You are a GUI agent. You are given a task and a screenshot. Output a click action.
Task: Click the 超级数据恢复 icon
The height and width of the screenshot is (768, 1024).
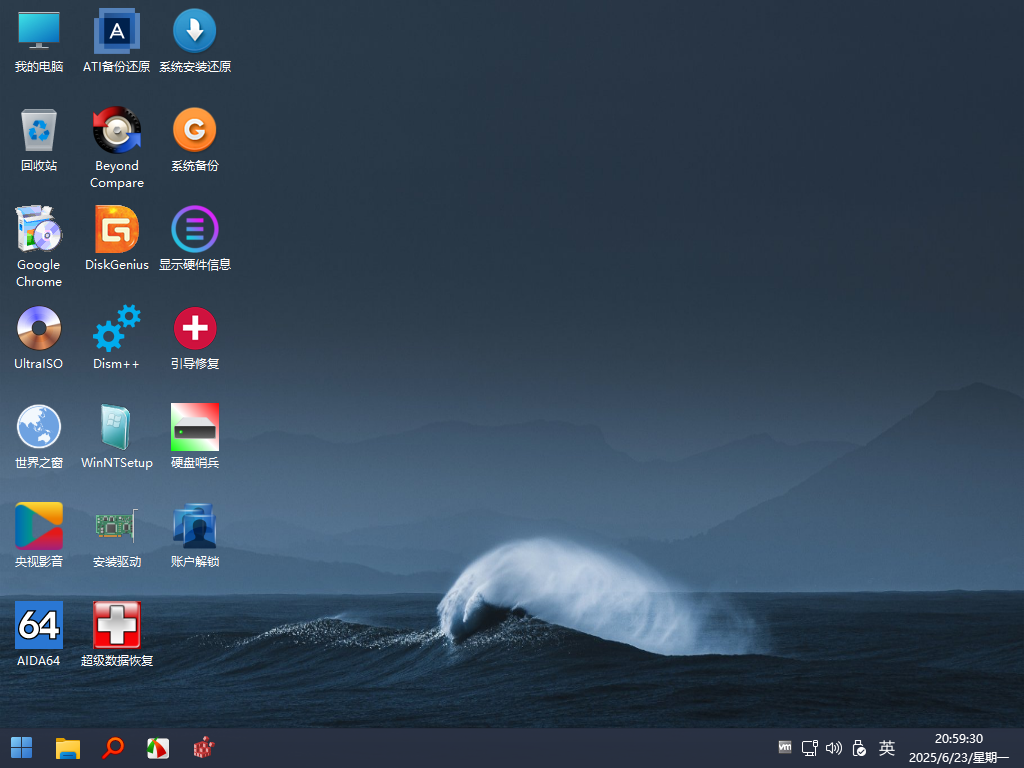tap(117, 626)
